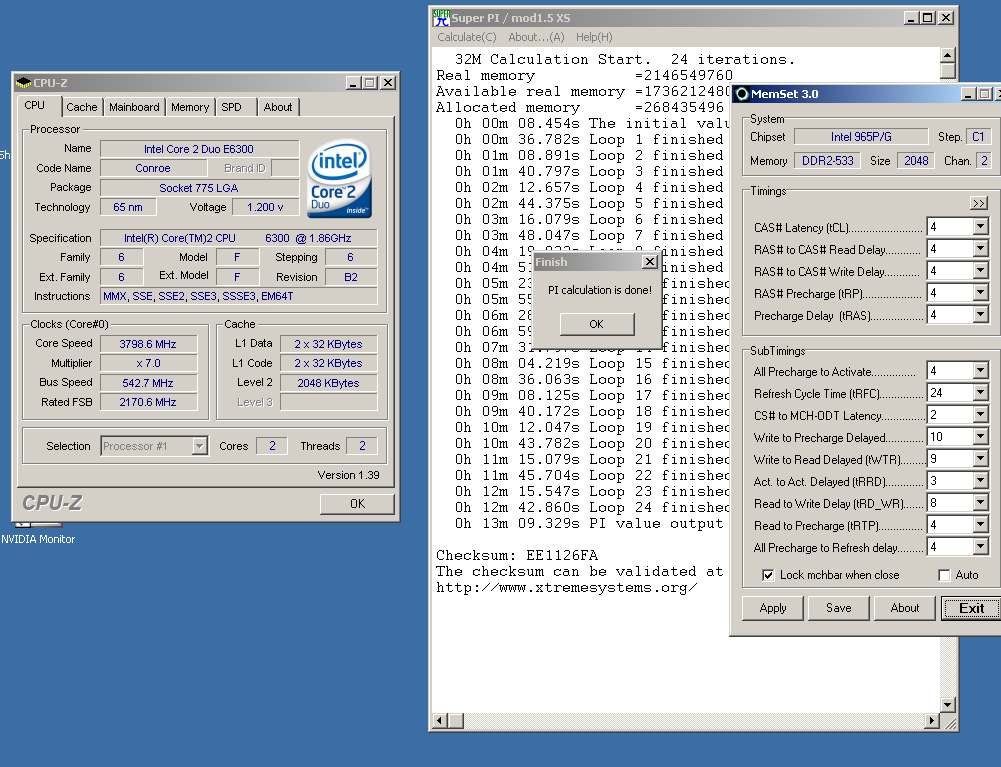Open Precharge Delay (tRAS) dropdown
1001x767 pixels.
(981, 315)
